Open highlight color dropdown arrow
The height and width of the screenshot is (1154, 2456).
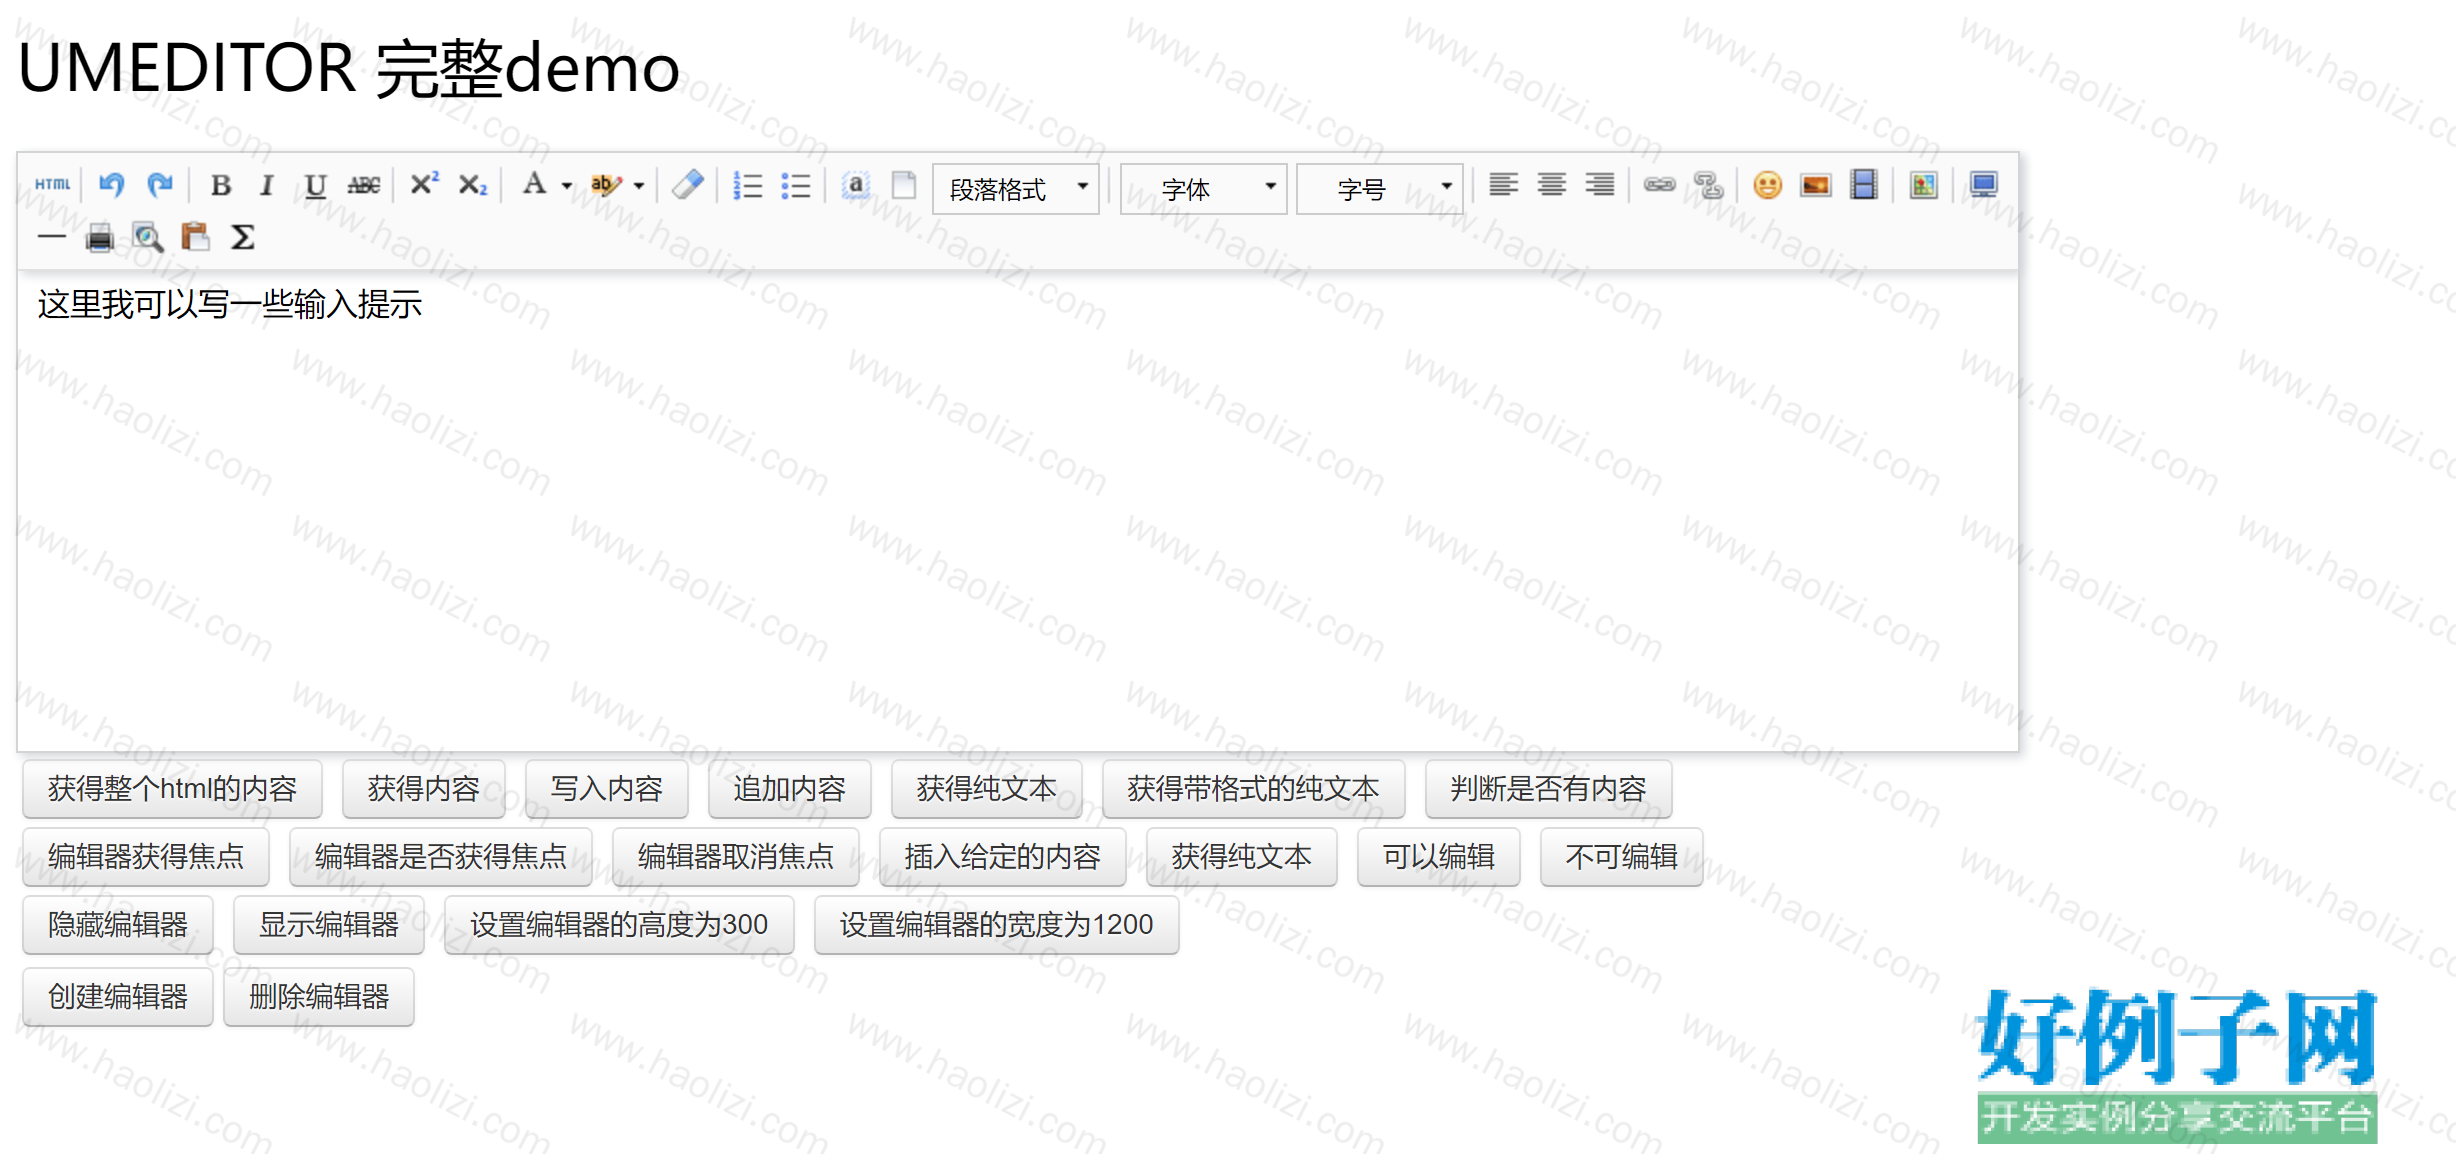(639, 186)
